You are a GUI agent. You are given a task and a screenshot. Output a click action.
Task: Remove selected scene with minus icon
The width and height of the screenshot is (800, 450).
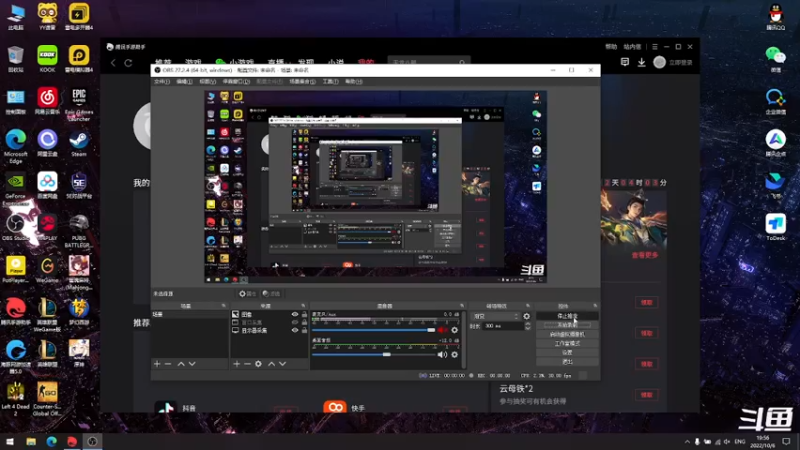pyautogui.click(x=168, y=364)
